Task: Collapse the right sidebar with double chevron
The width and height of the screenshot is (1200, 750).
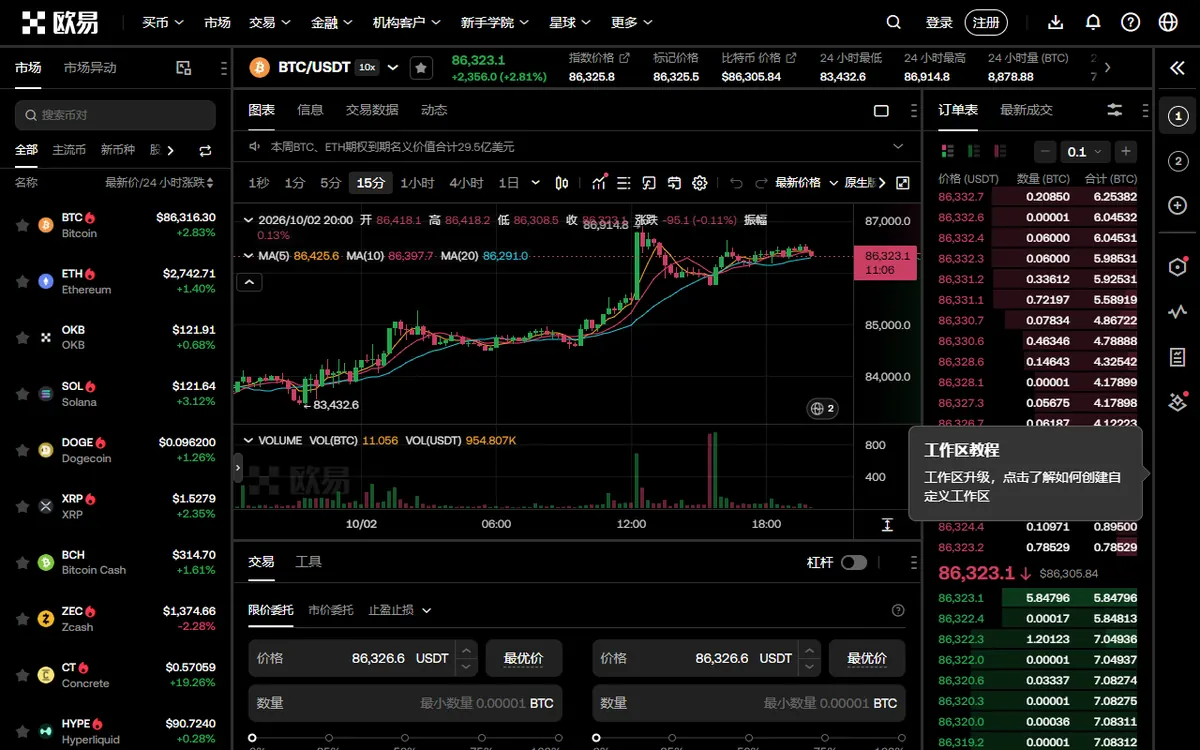Action: pos(1177,68)
